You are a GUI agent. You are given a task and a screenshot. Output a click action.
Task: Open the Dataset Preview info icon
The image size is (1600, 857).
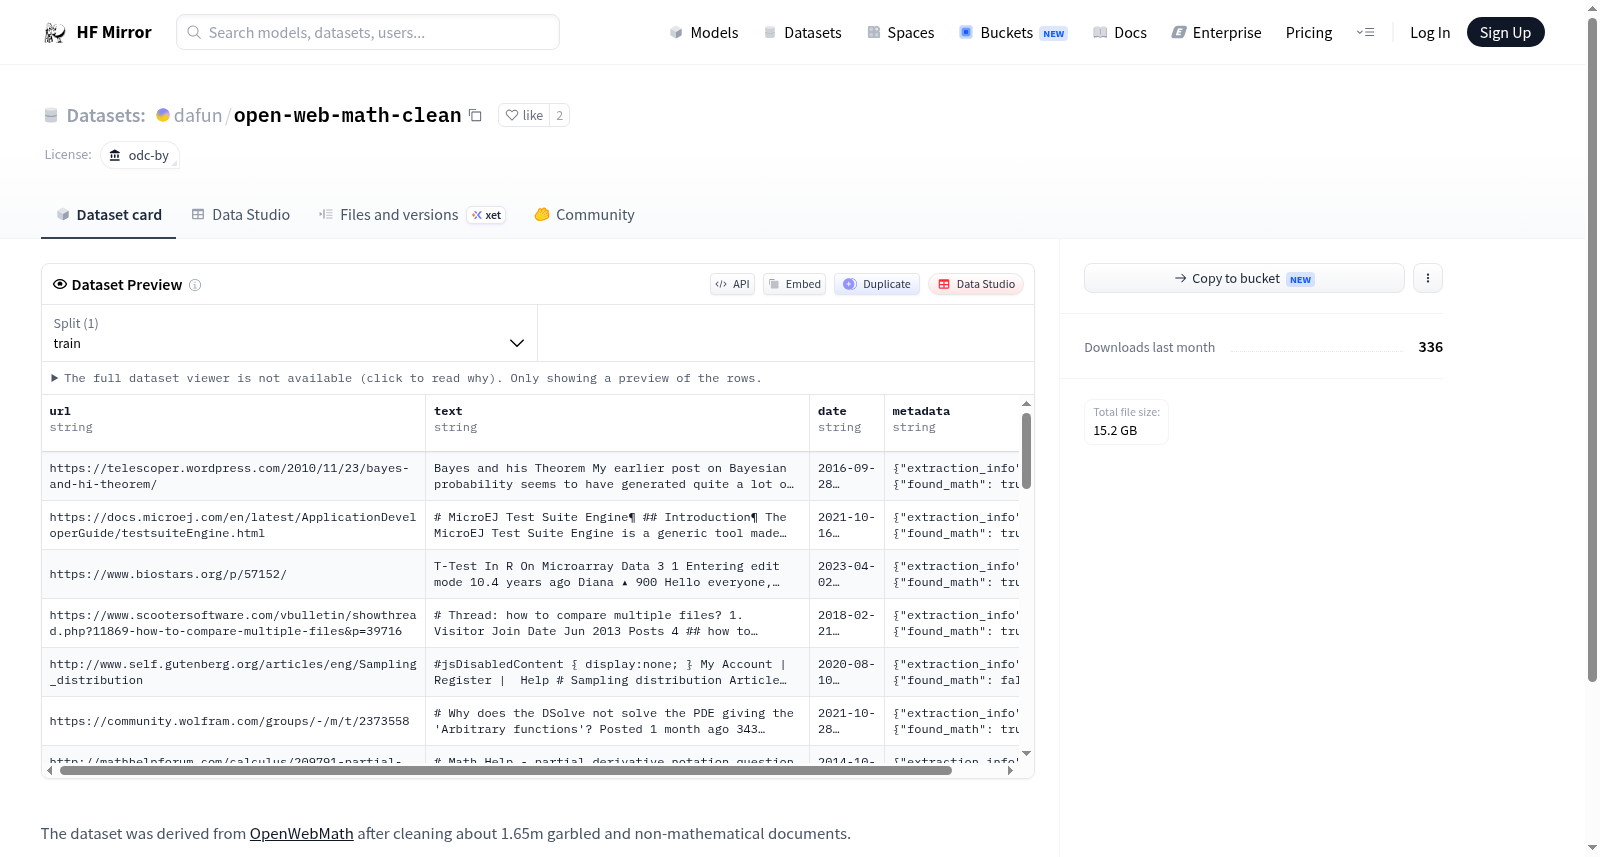(195, 285)
